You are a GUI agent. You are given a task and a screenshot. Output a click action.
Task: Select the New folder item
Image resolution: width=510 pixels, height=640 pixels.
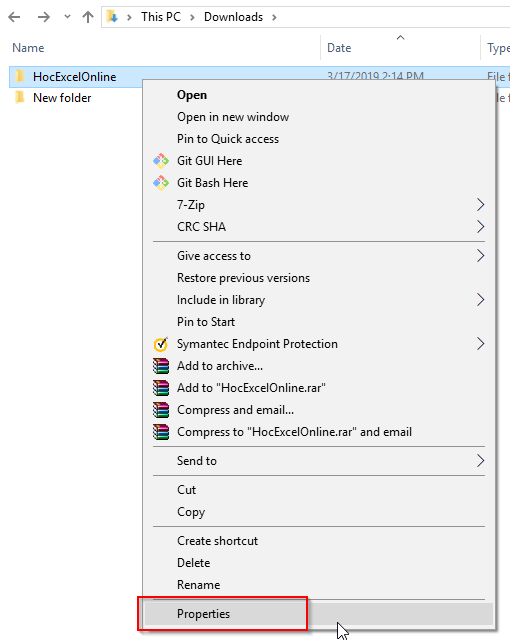click(62, 98)
